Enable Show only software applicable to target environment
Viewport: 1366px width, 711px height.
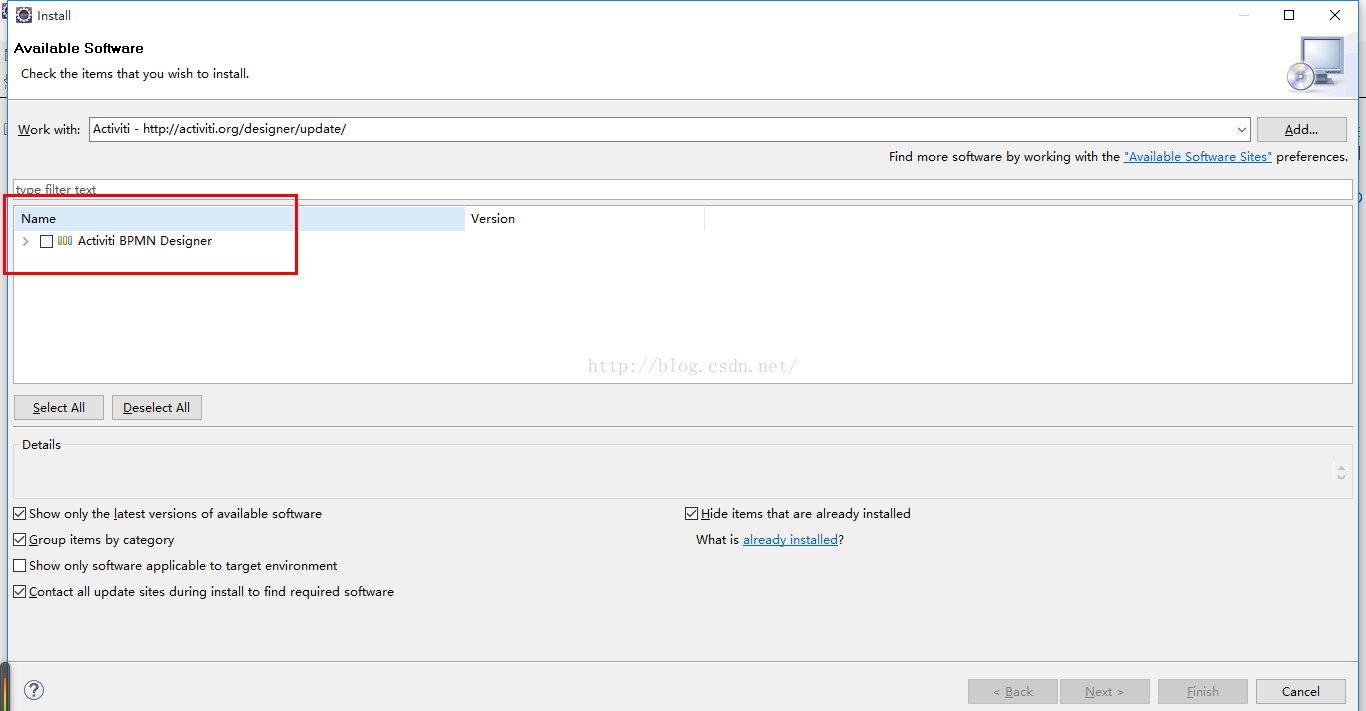click(20, 566)
